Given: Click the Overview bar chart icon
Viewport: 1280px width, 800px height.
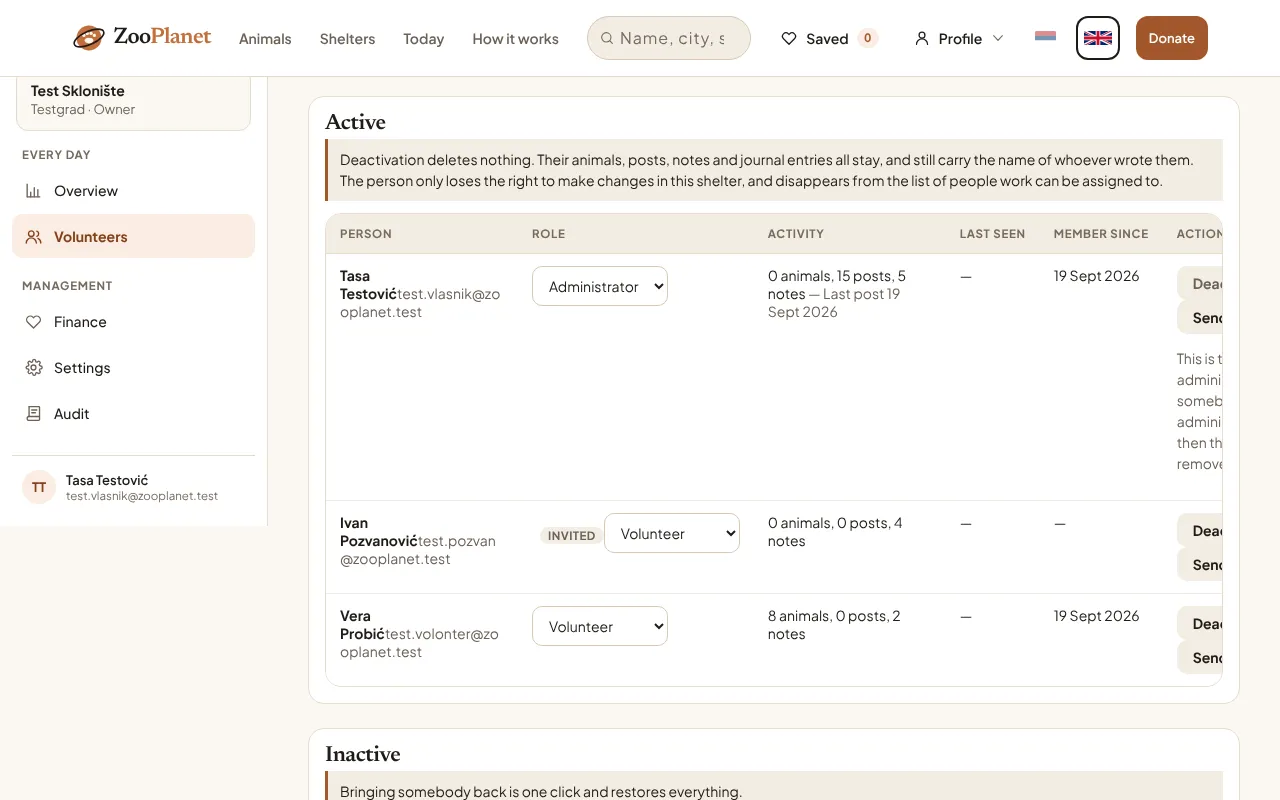Looking at the screenshot, I should [x=33, y=191].
